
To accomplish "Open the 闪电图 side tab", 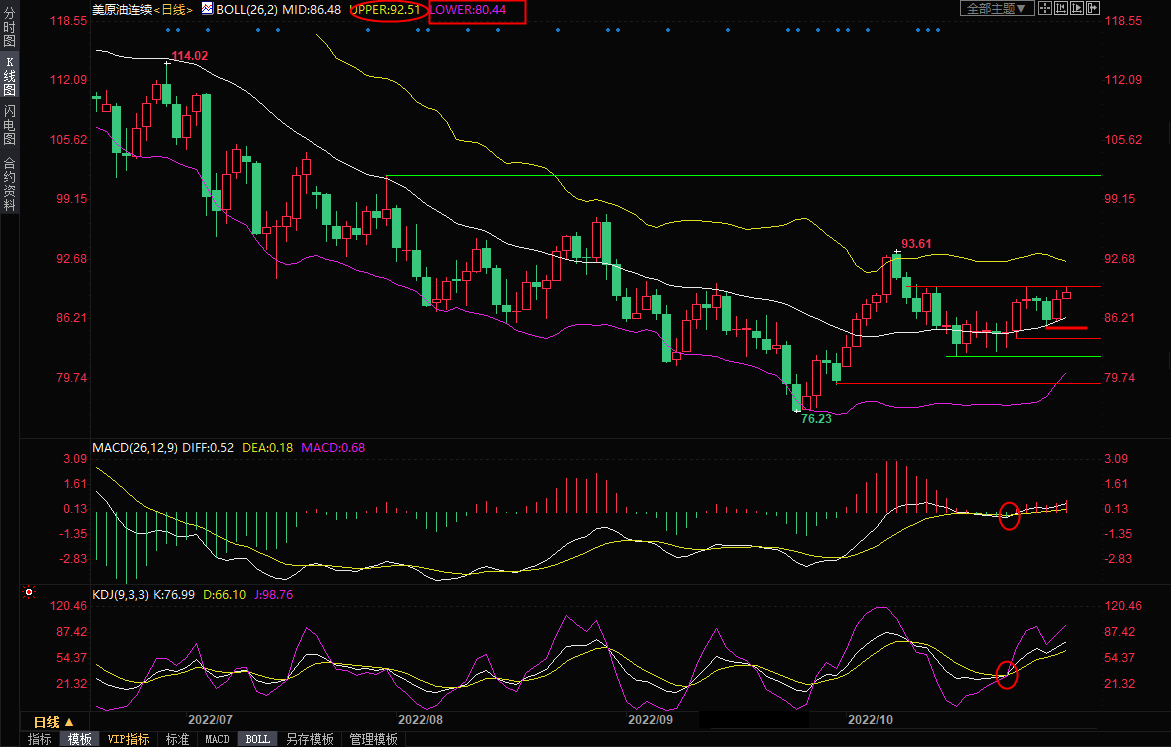I will tap(9, 125).
